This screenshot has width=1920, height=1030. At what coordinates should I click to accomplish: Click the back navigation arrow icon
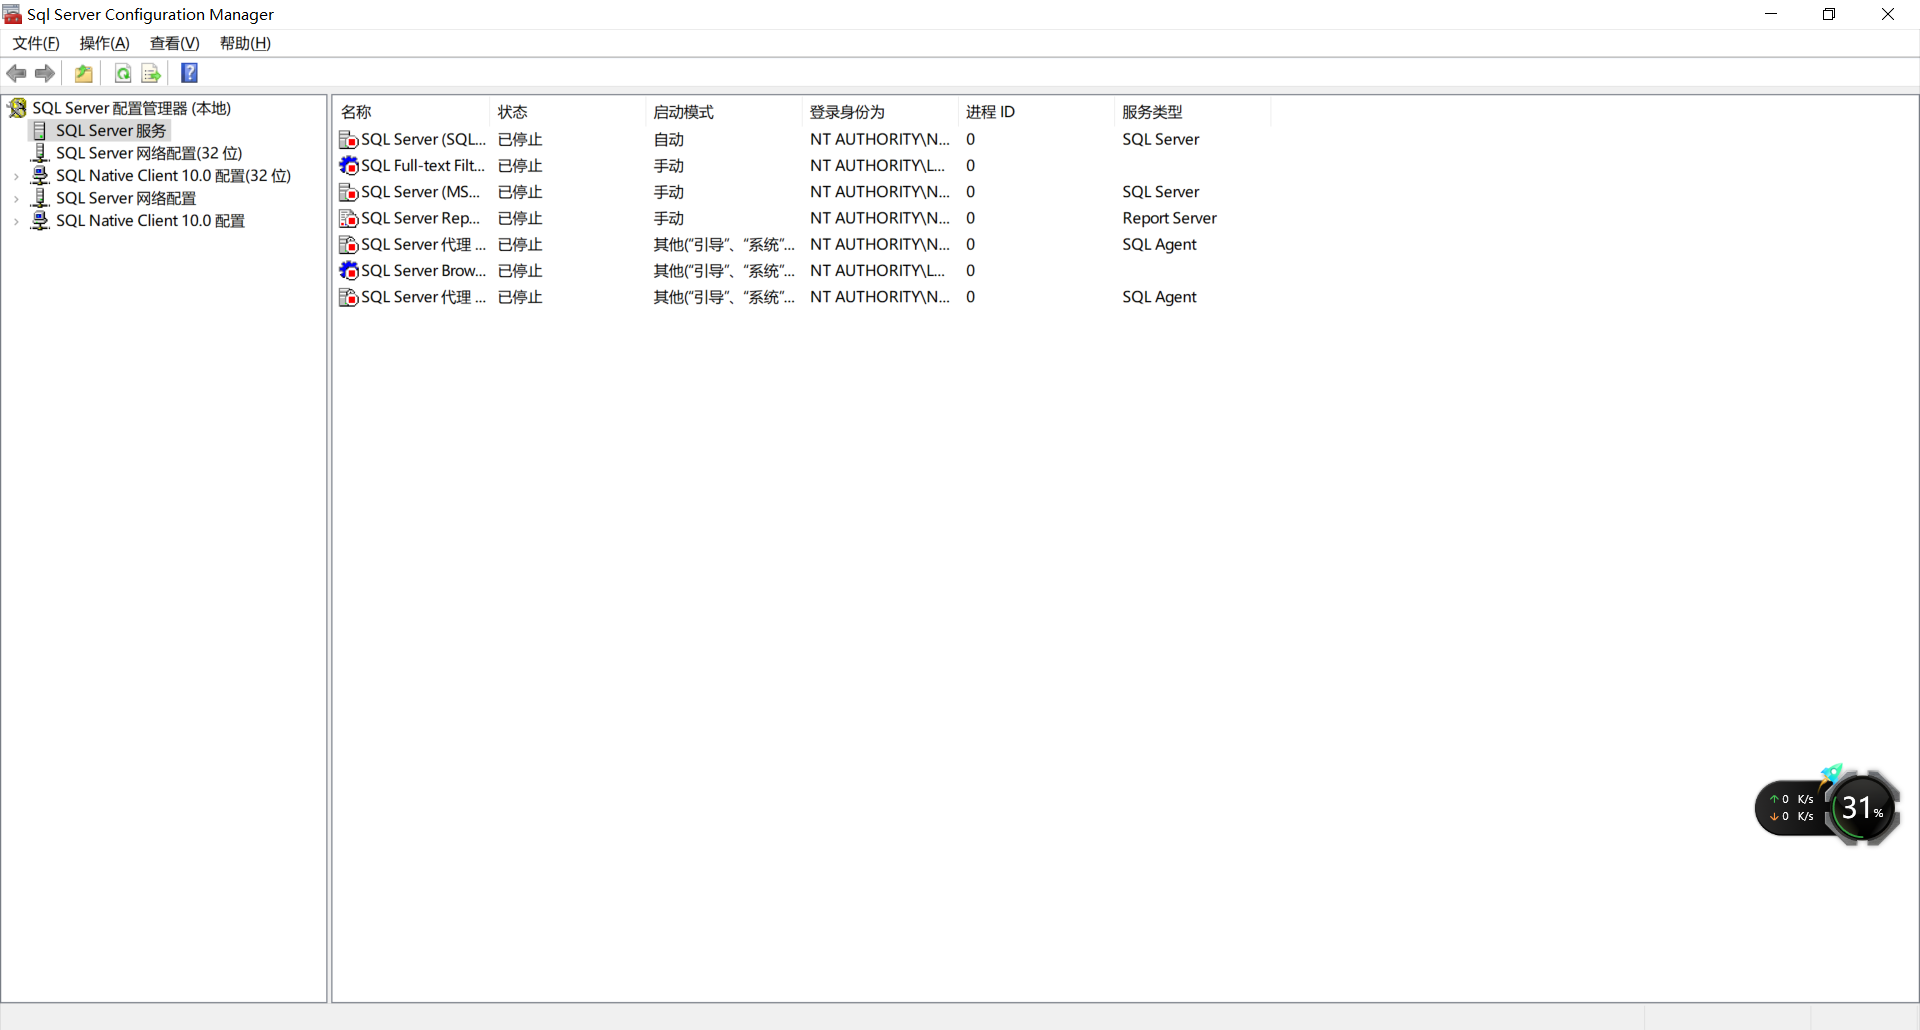pyautogui.click(x=16, y=73)
